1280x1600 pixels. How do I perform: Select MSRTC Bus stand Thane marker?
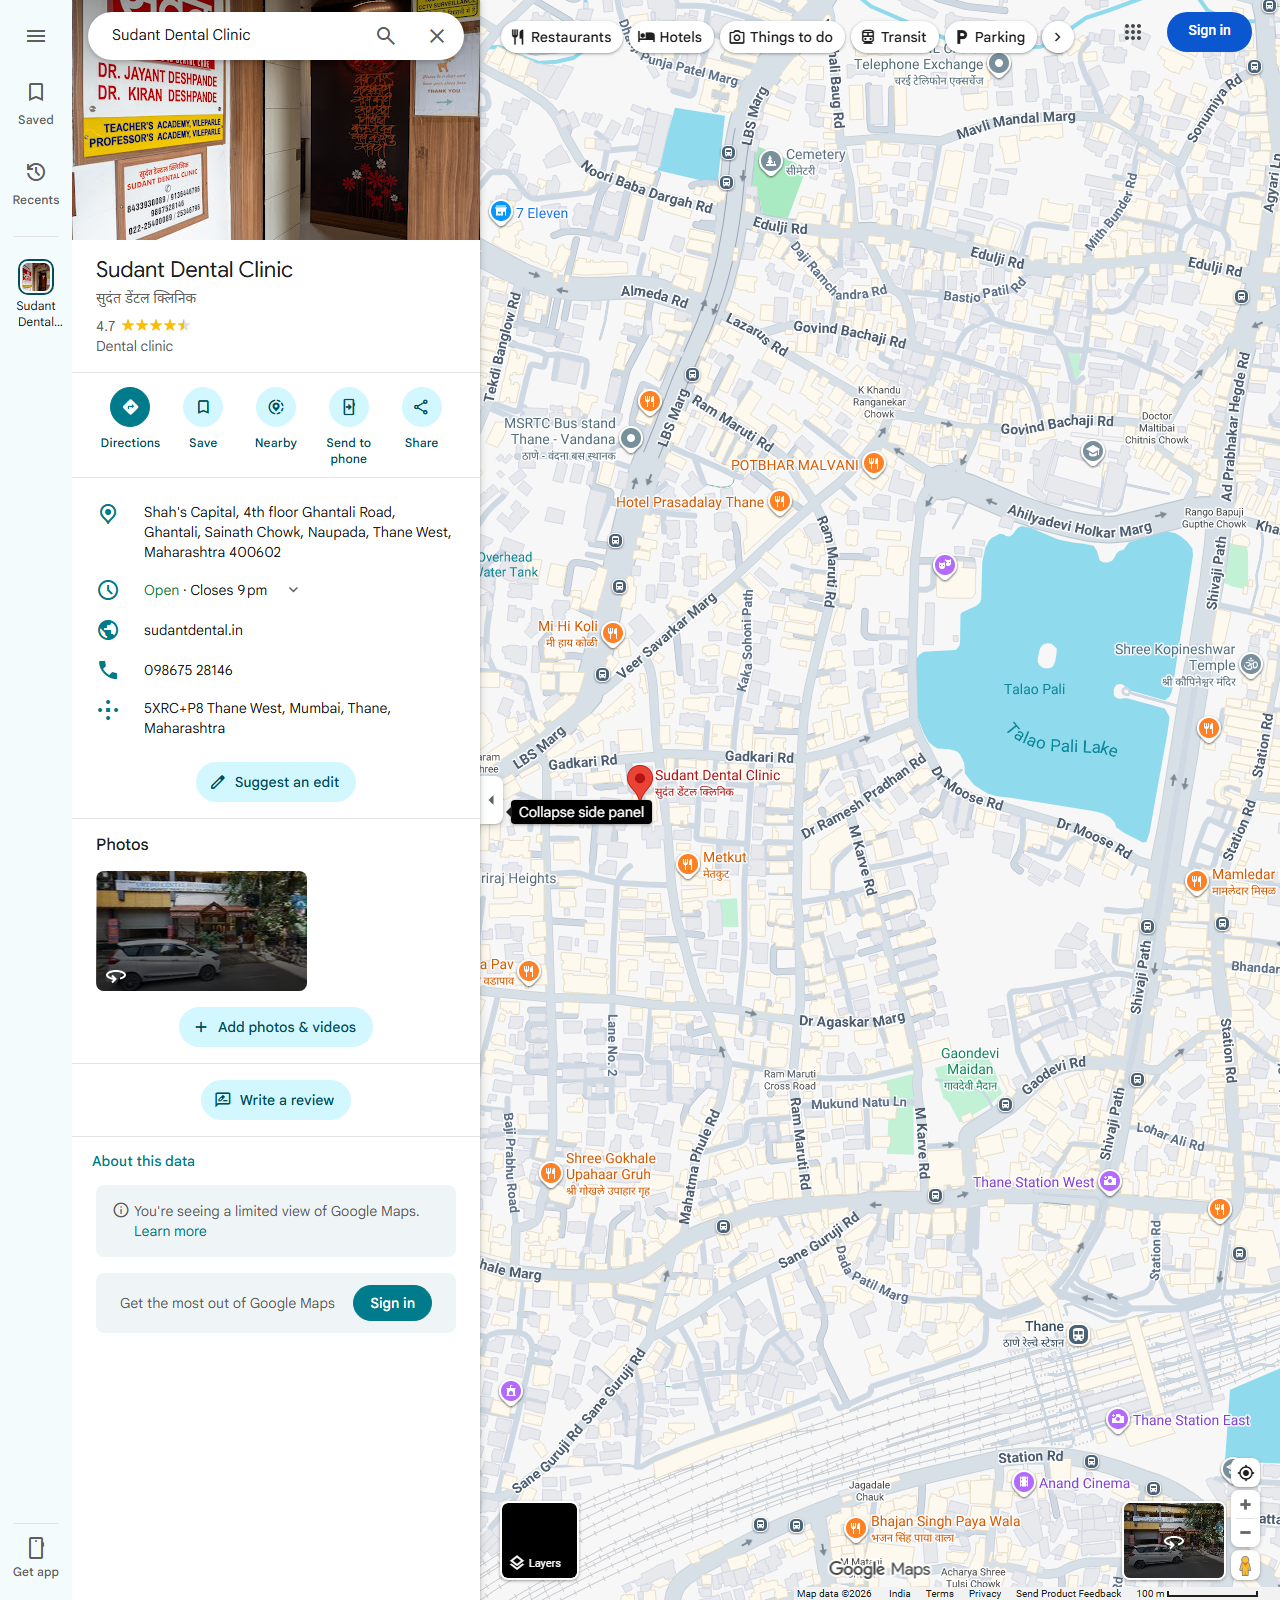tap(631, 437)
